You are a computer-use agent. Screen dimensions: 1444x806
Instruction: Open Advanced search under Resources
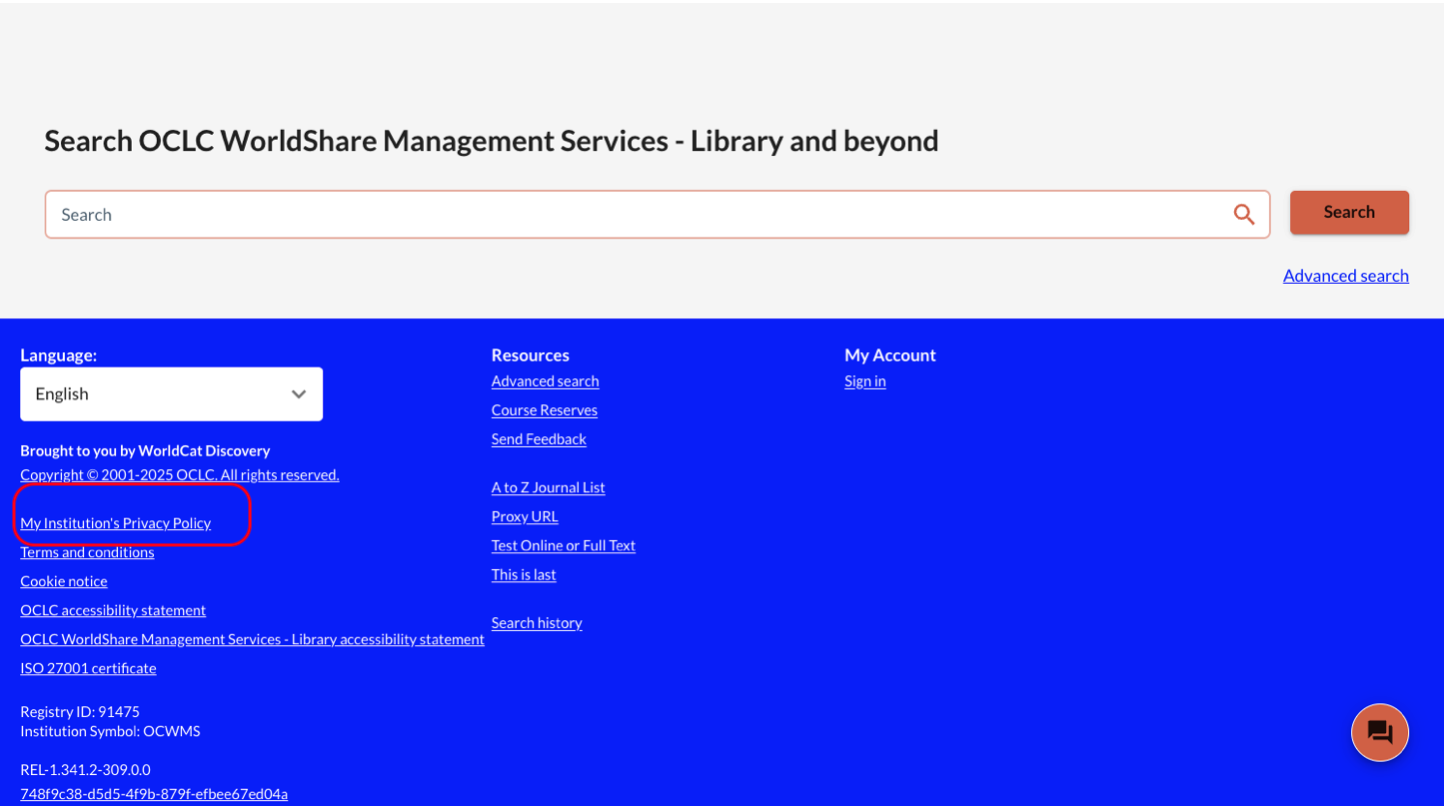[x=545, y=381]
